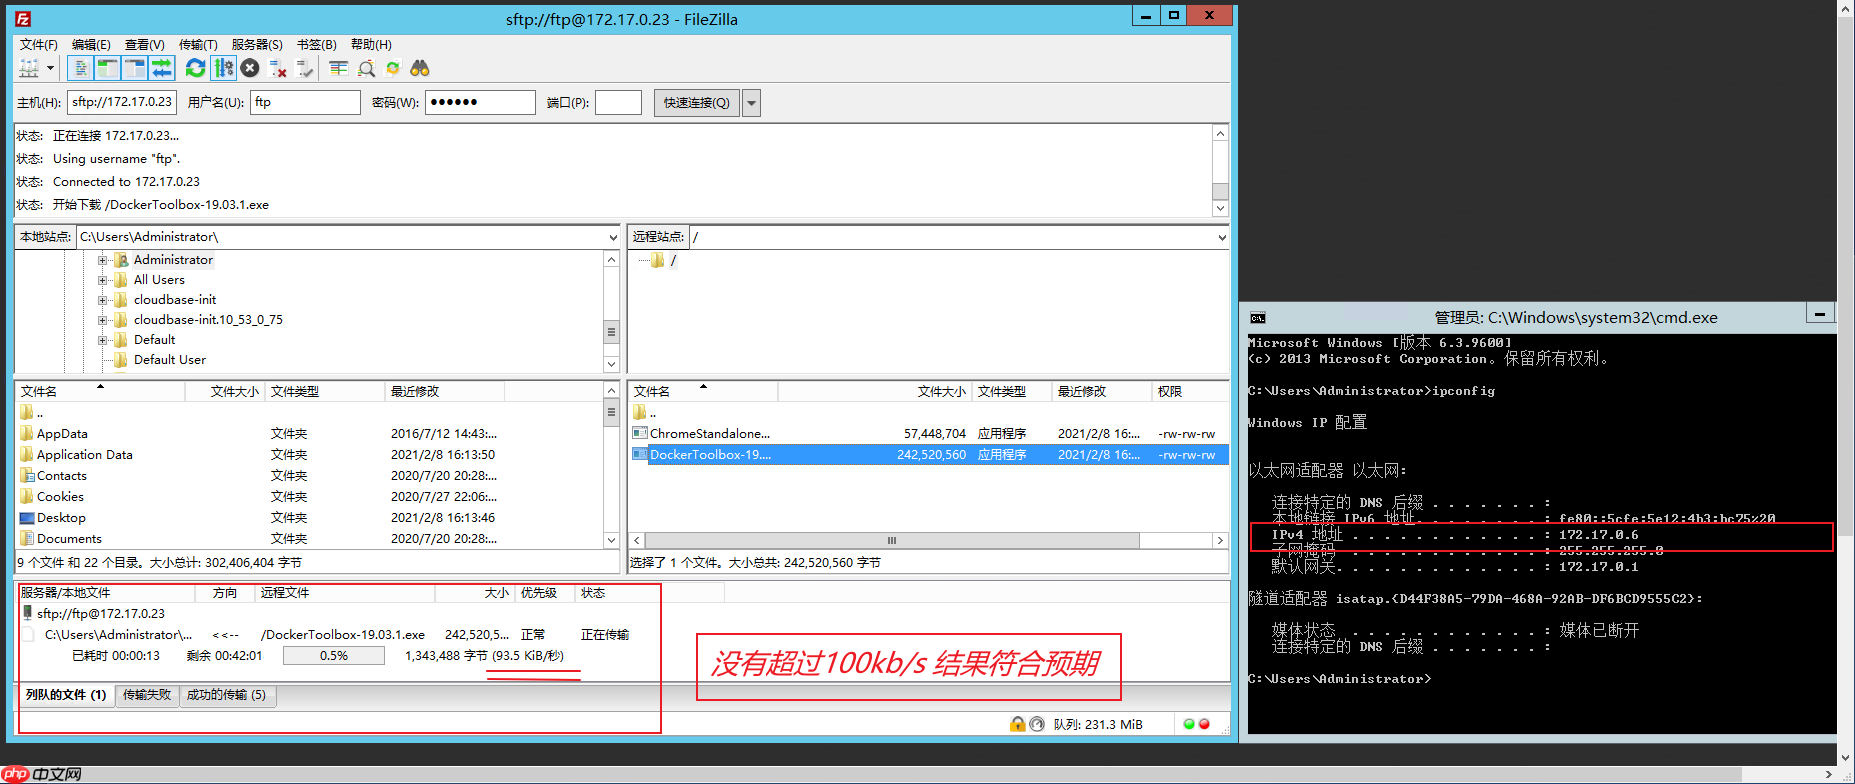This screenshot has width=1855, height=784.
Task: Expand the Administrator folder in local tree
Action: point(102,260)
